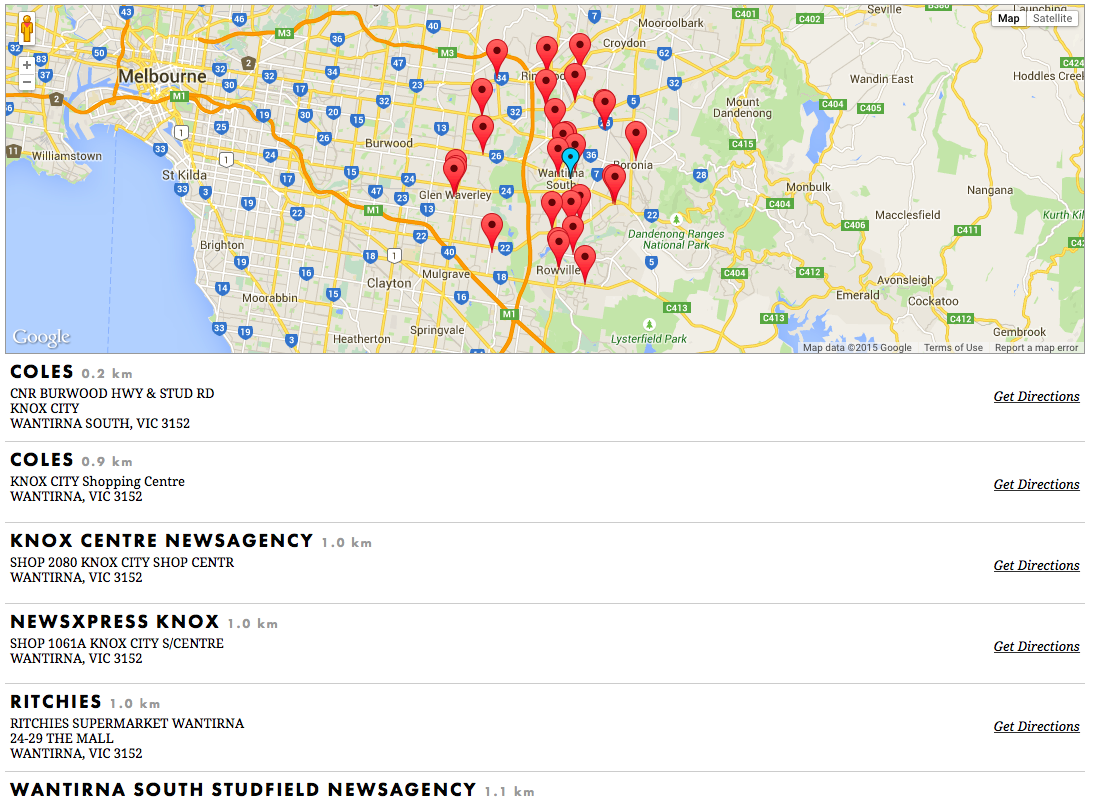Open the Google logo on the map
The height and width of the screenshot is (800, 1094).
tap(42, 337)
